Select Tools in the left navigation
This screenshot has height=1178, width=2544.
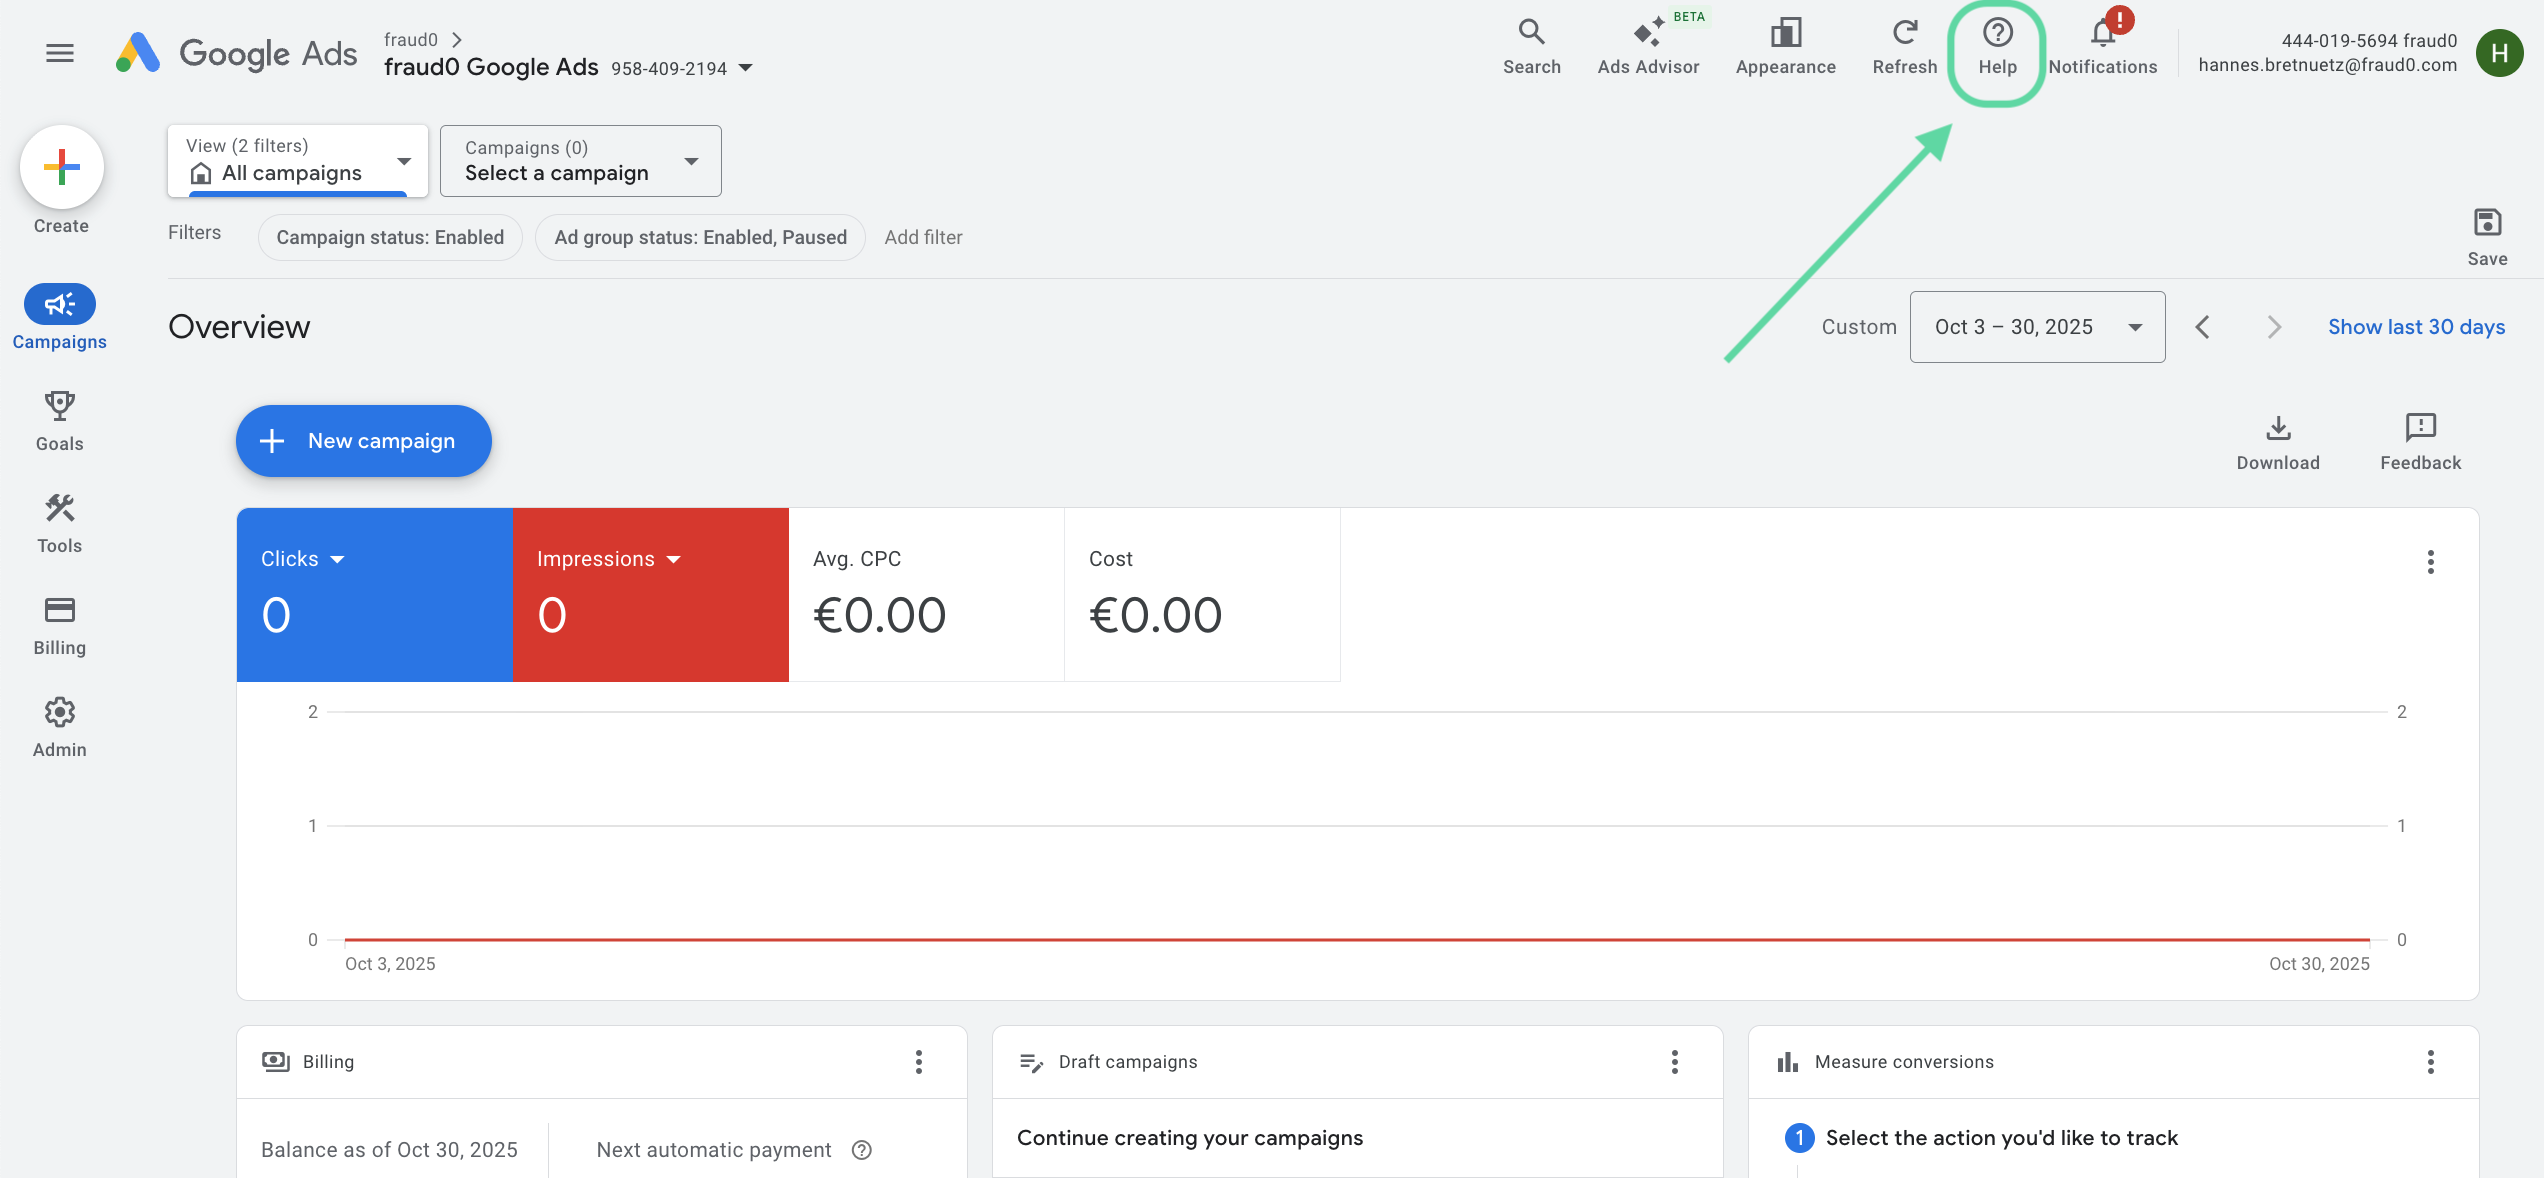tap(59, 522)
